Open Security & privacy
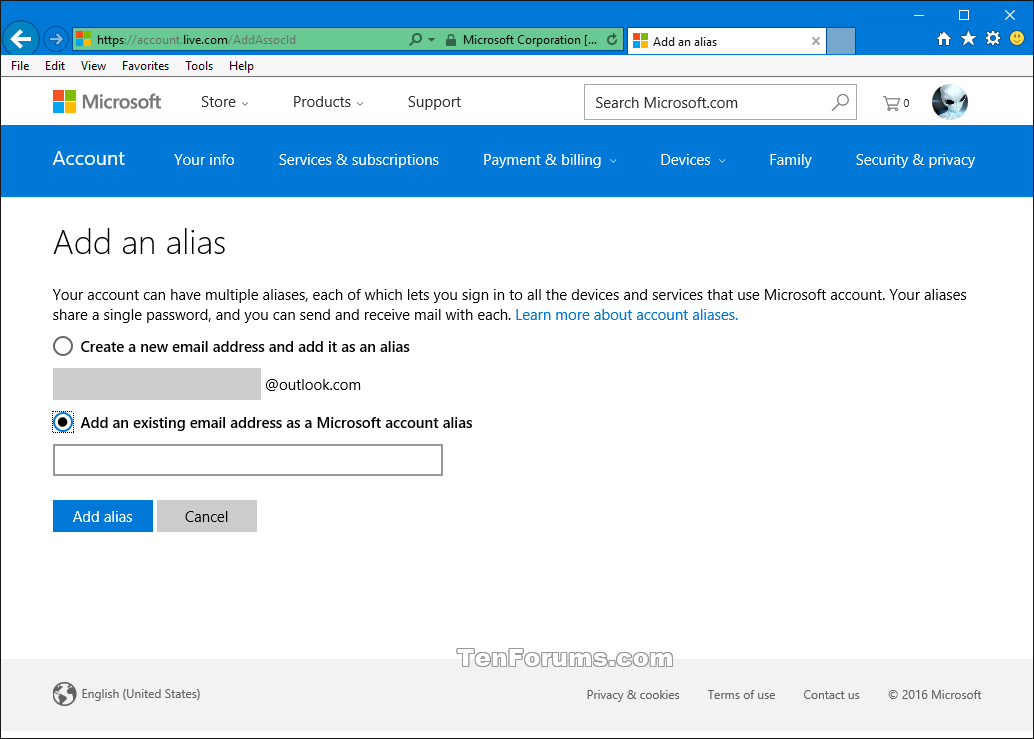 pos(915,160)
